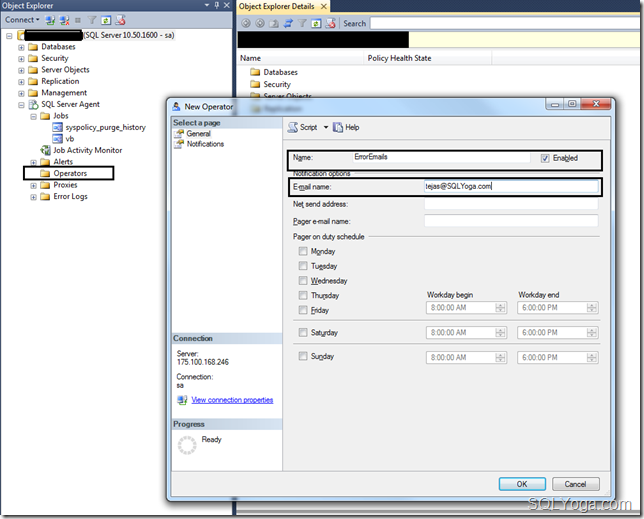Image resolution: width=644 pixels, height=519 pixels.
Task: Click the Forward icon in Object Explorer Details
Action: point(260,23)
